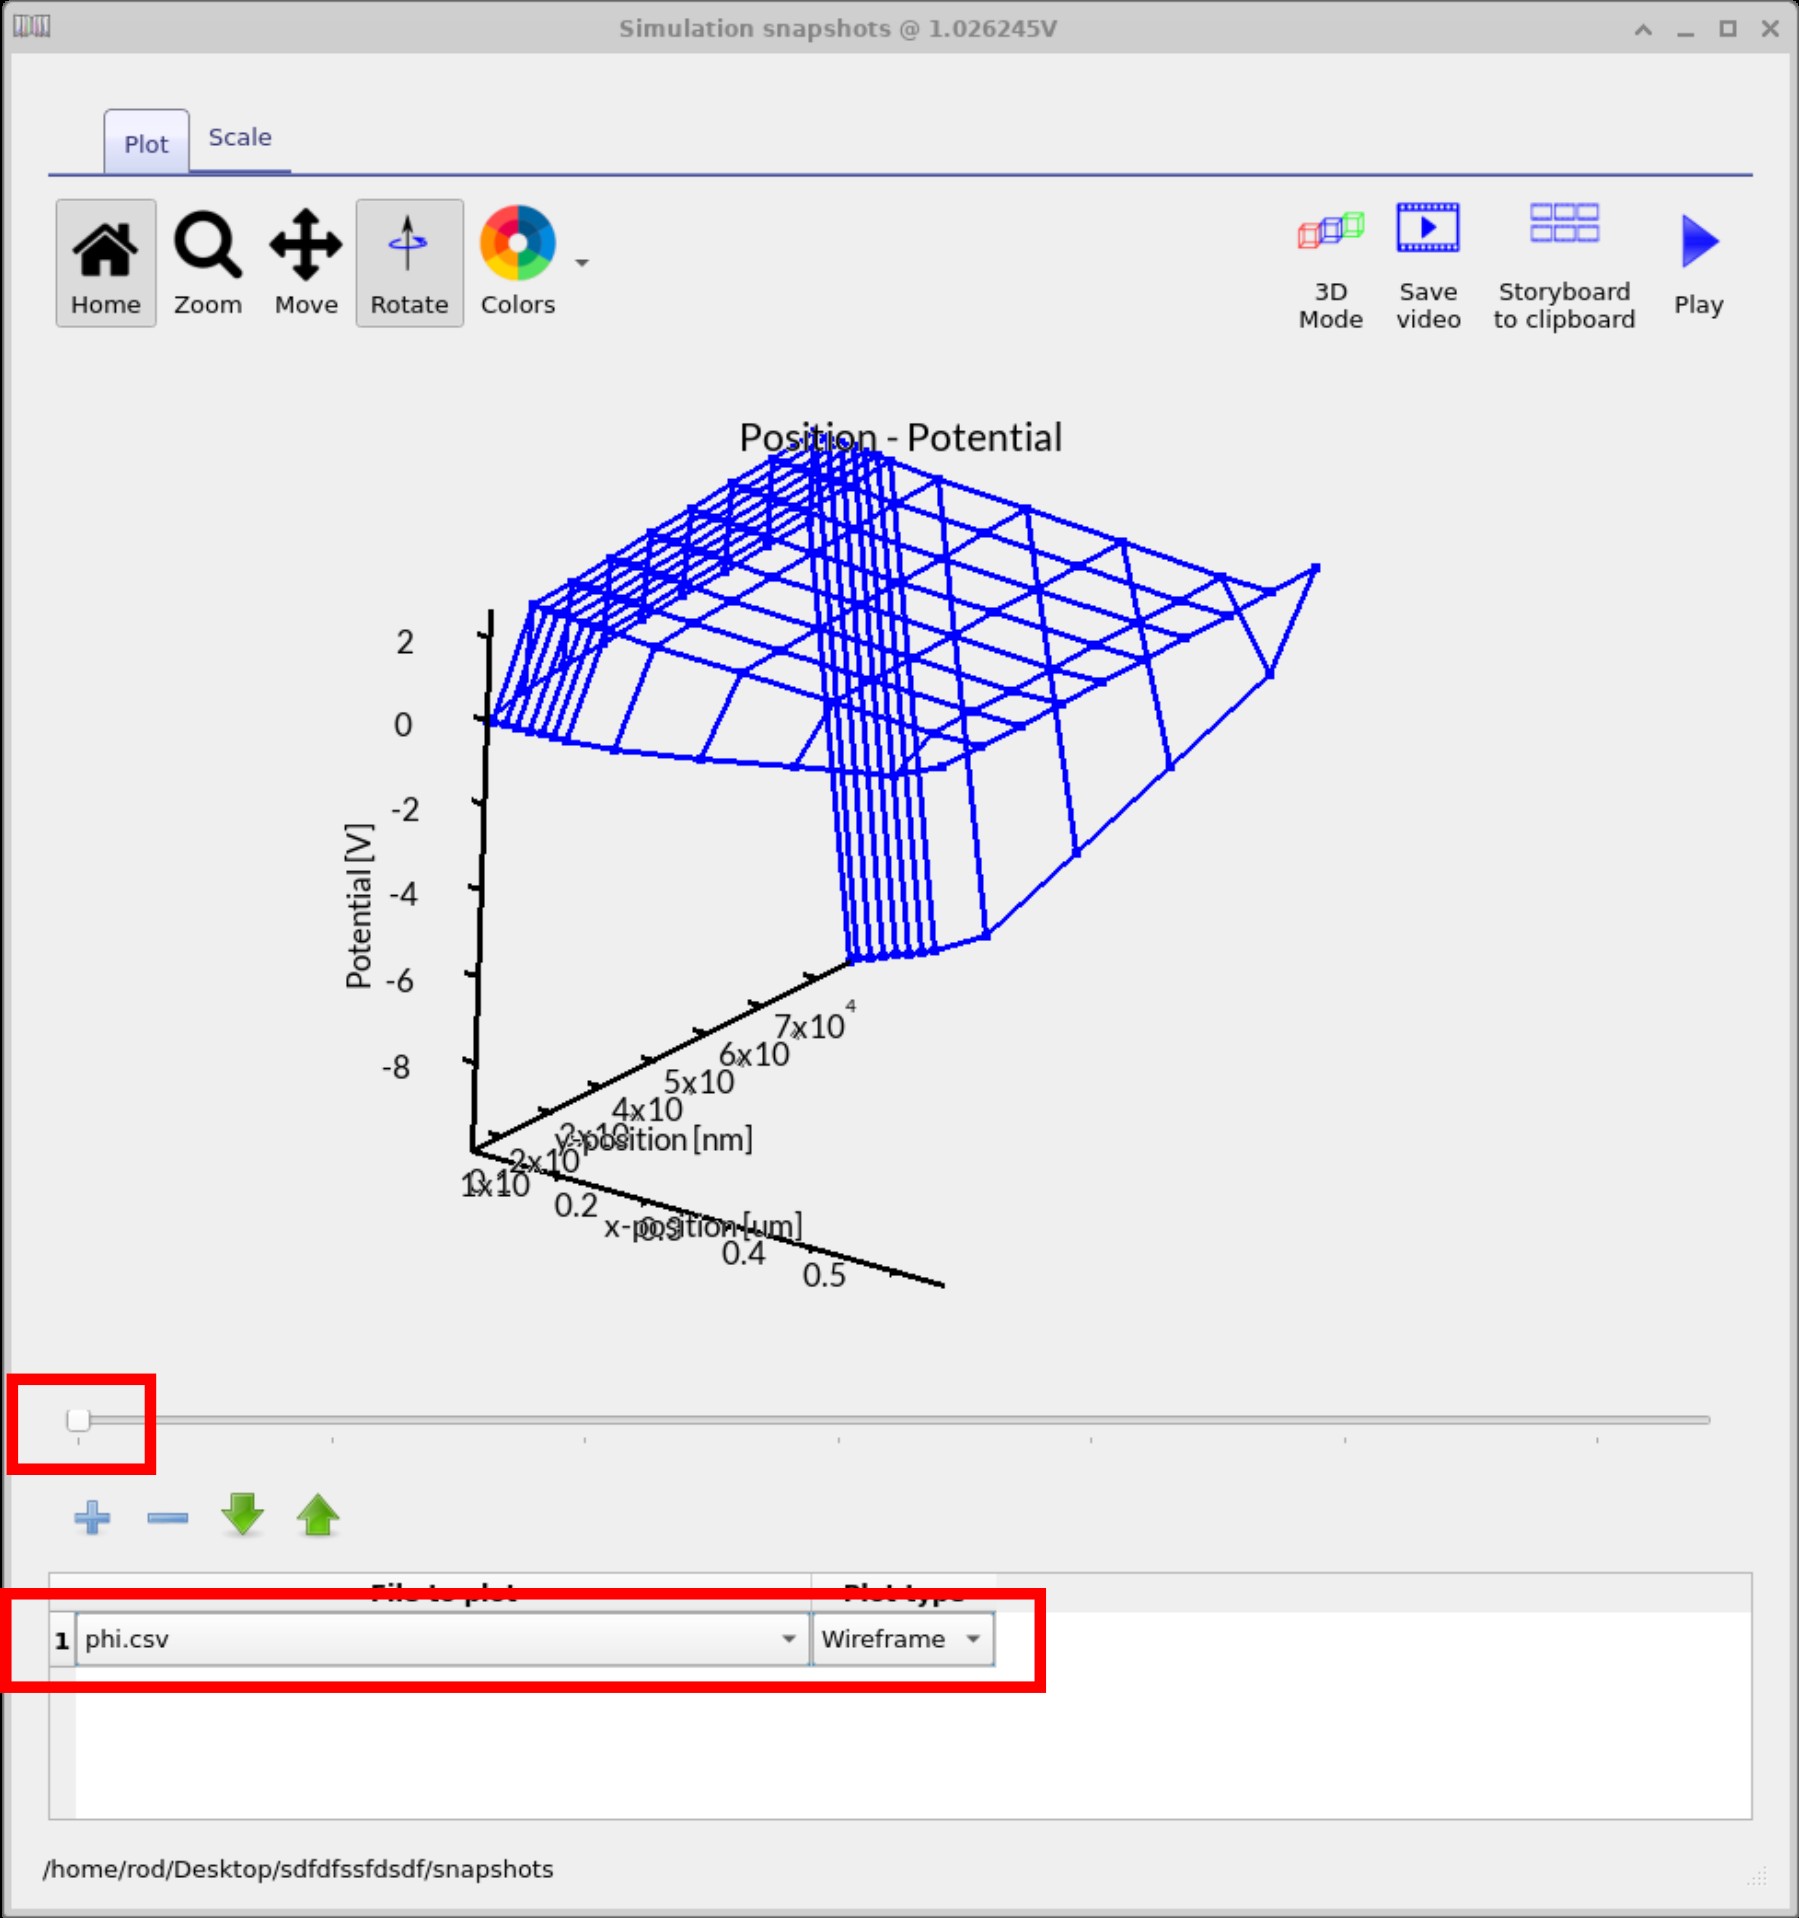Enable the Rotate tool
Screen dimensions: 1799x1918
click(409, 262)
